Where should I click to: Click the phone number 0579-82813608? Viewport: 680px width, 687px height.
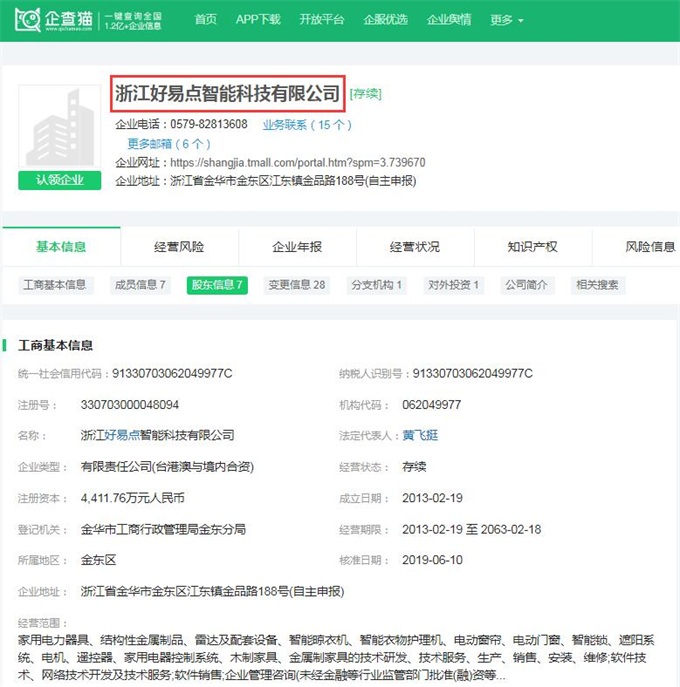click(x=209, y=124)
